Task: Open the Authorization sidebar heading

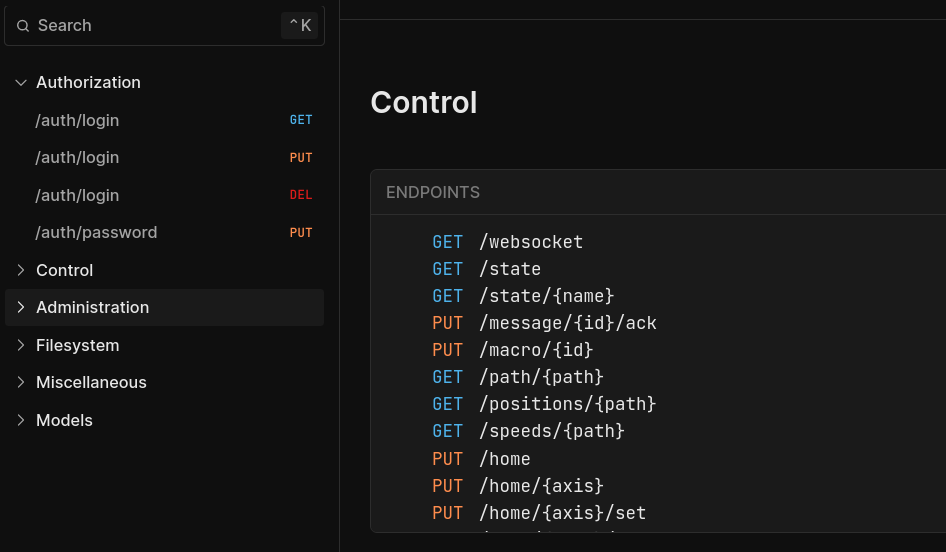Action: pyautogui.click(x=88, y=83)
